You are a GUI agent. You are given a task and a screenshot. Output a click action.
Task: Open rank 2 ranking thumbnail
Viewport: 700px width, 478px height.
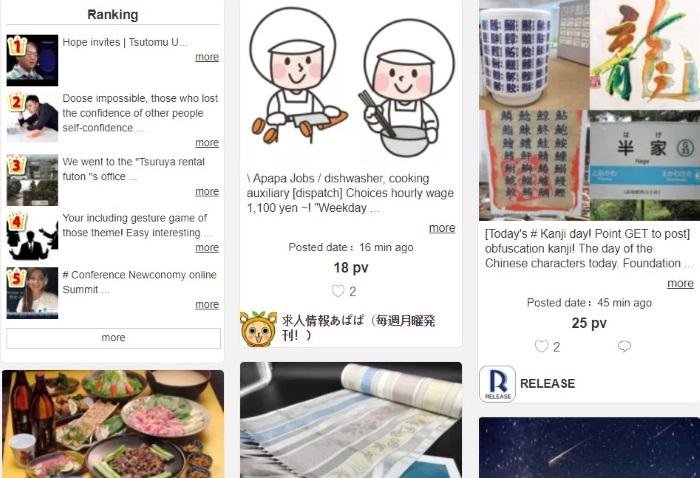[32, 117]
